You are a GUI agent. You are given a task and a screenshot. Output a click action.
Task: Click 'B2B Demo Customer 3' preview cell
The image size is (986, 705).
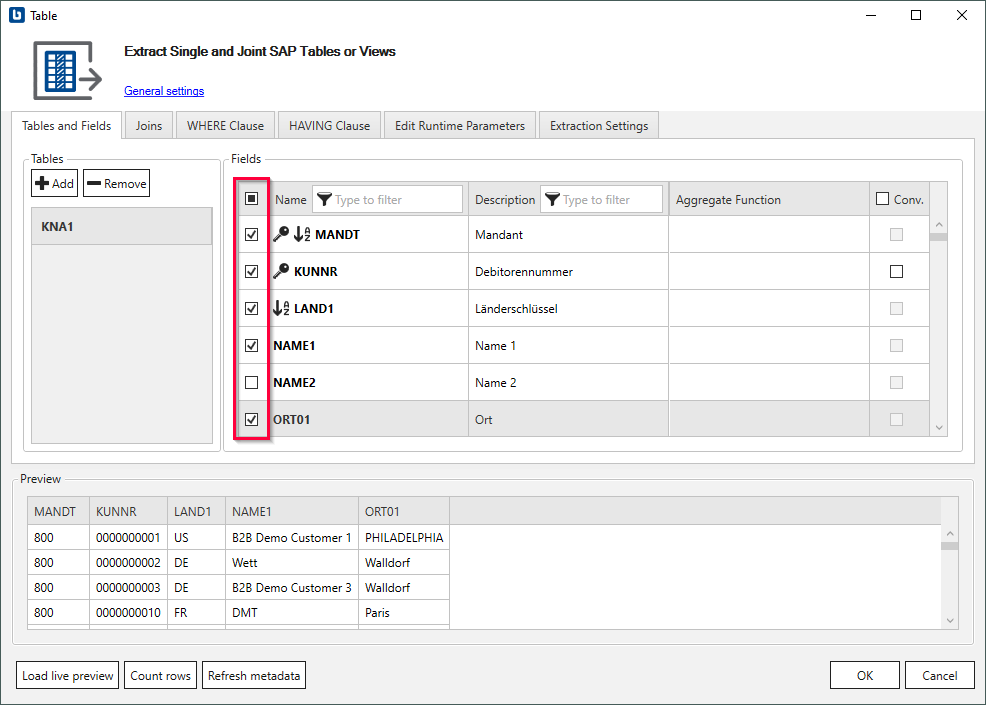point(292,587)
